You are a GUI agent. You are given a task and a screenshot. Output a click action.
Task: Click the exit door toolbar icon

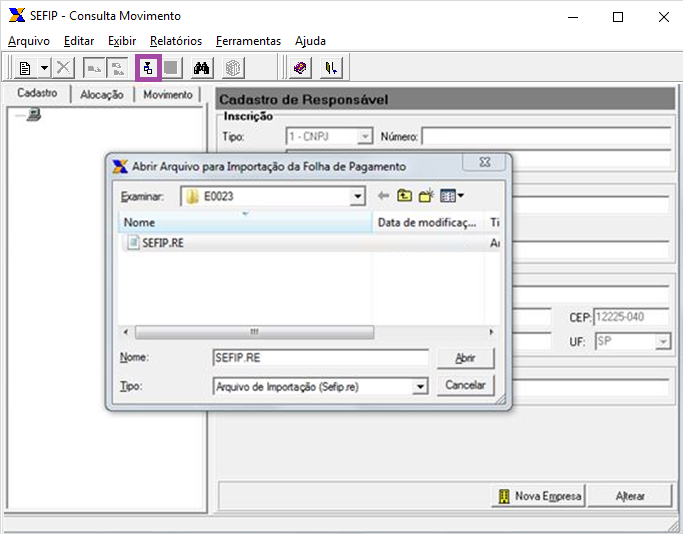331,68
